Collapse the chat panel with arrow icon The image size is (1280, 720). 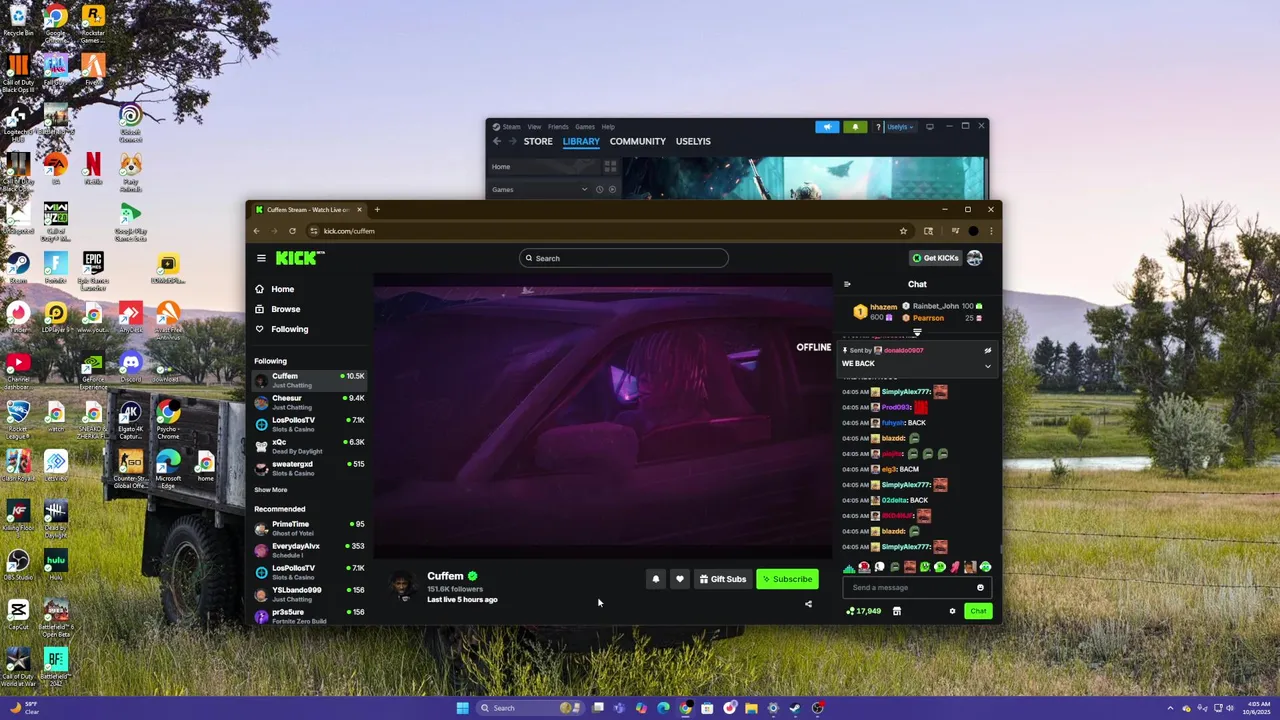tap(847, 284)
